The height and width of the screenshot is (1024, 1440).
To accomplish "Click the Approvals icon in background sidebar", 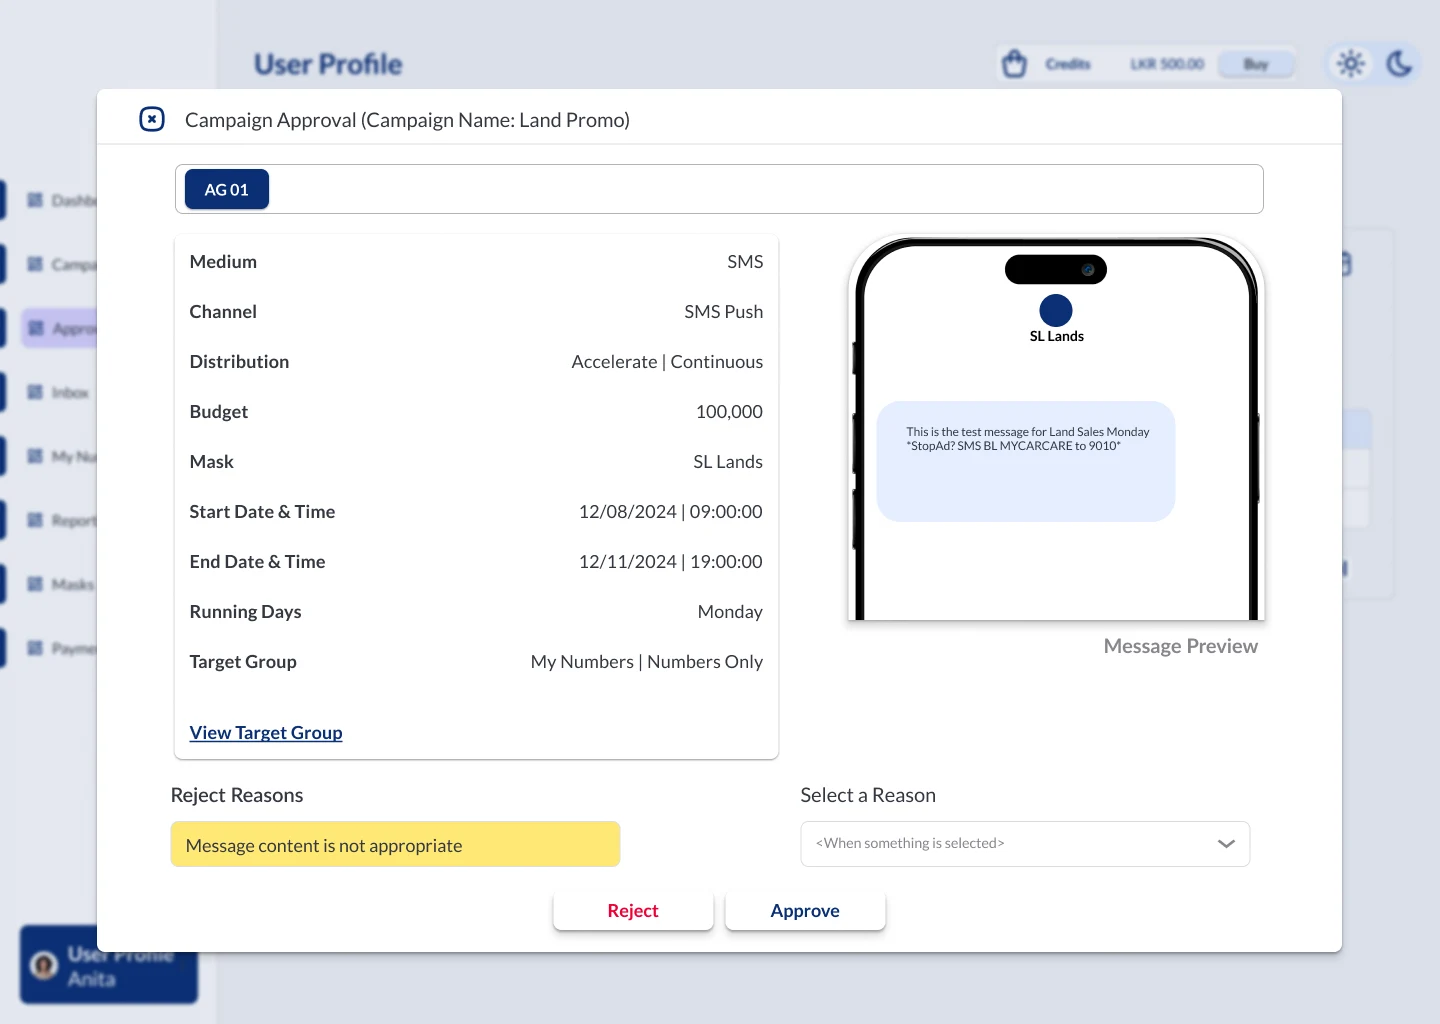I will click(x=36, y=328).
